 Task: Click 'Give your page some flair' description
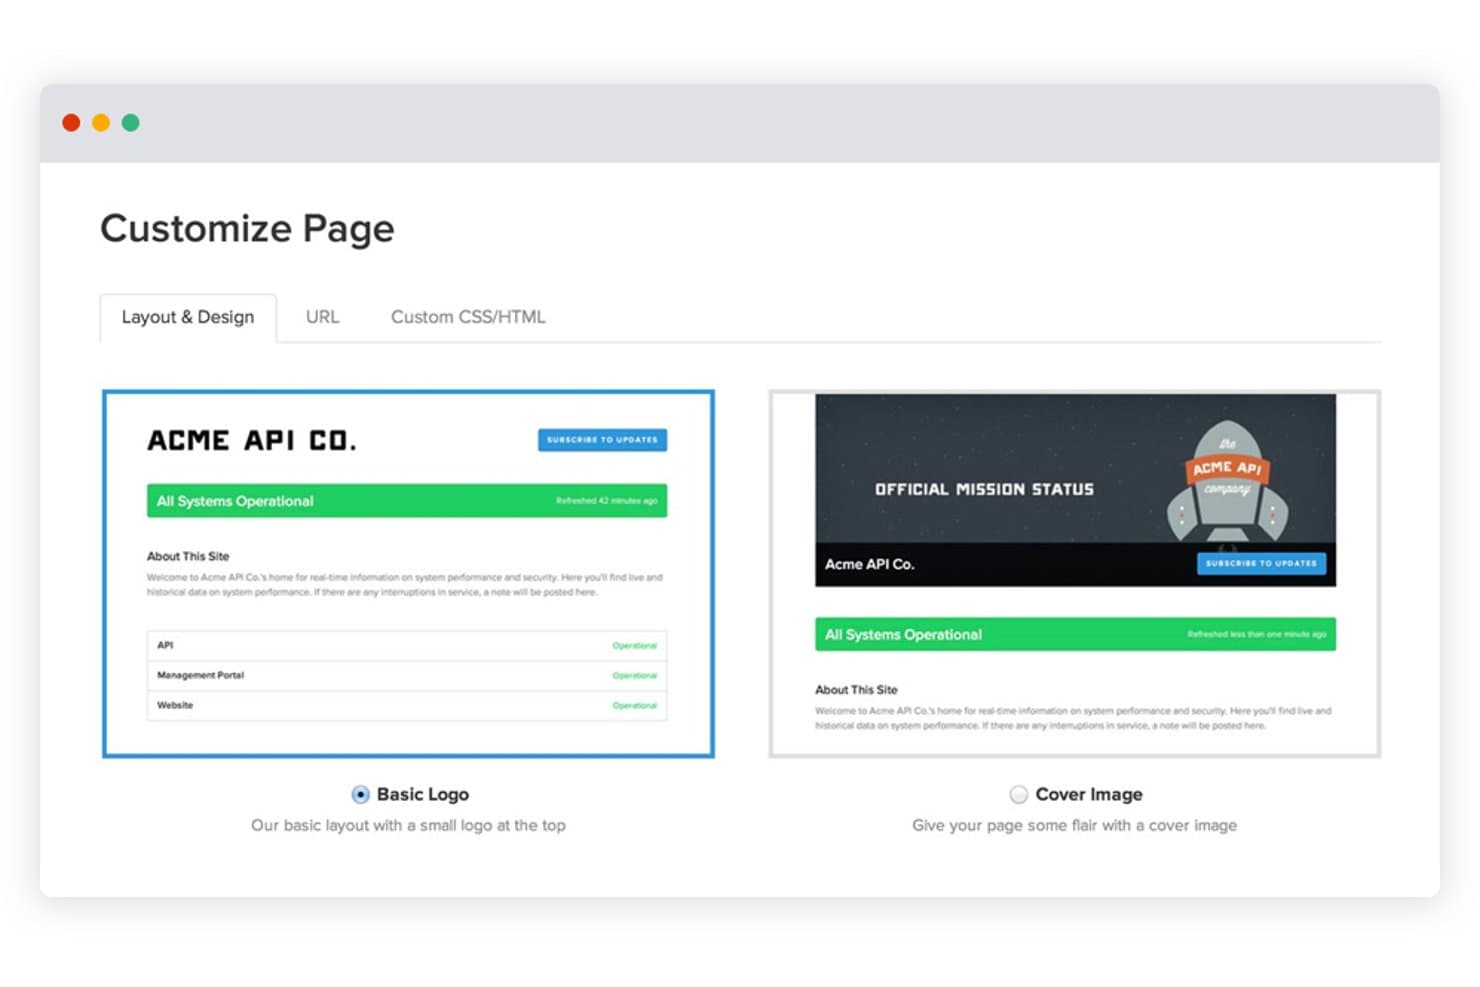(x=1074, y=826)
